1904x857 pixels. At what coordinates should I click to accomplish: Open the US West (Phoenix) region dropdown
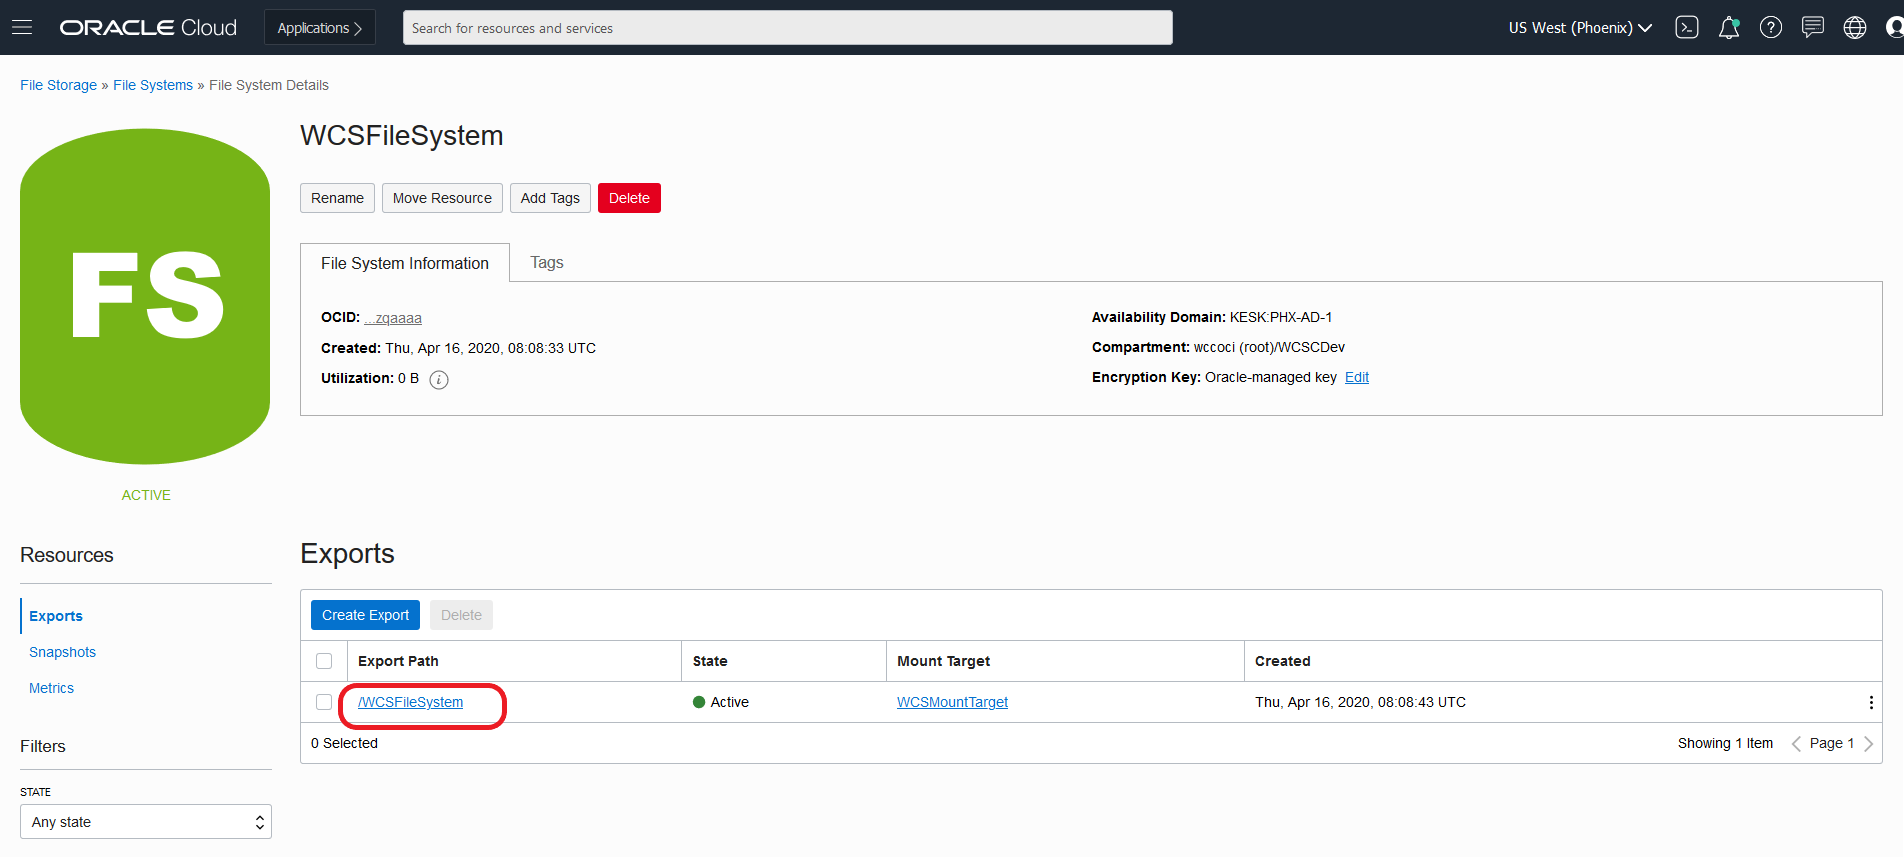point(1580,28)
